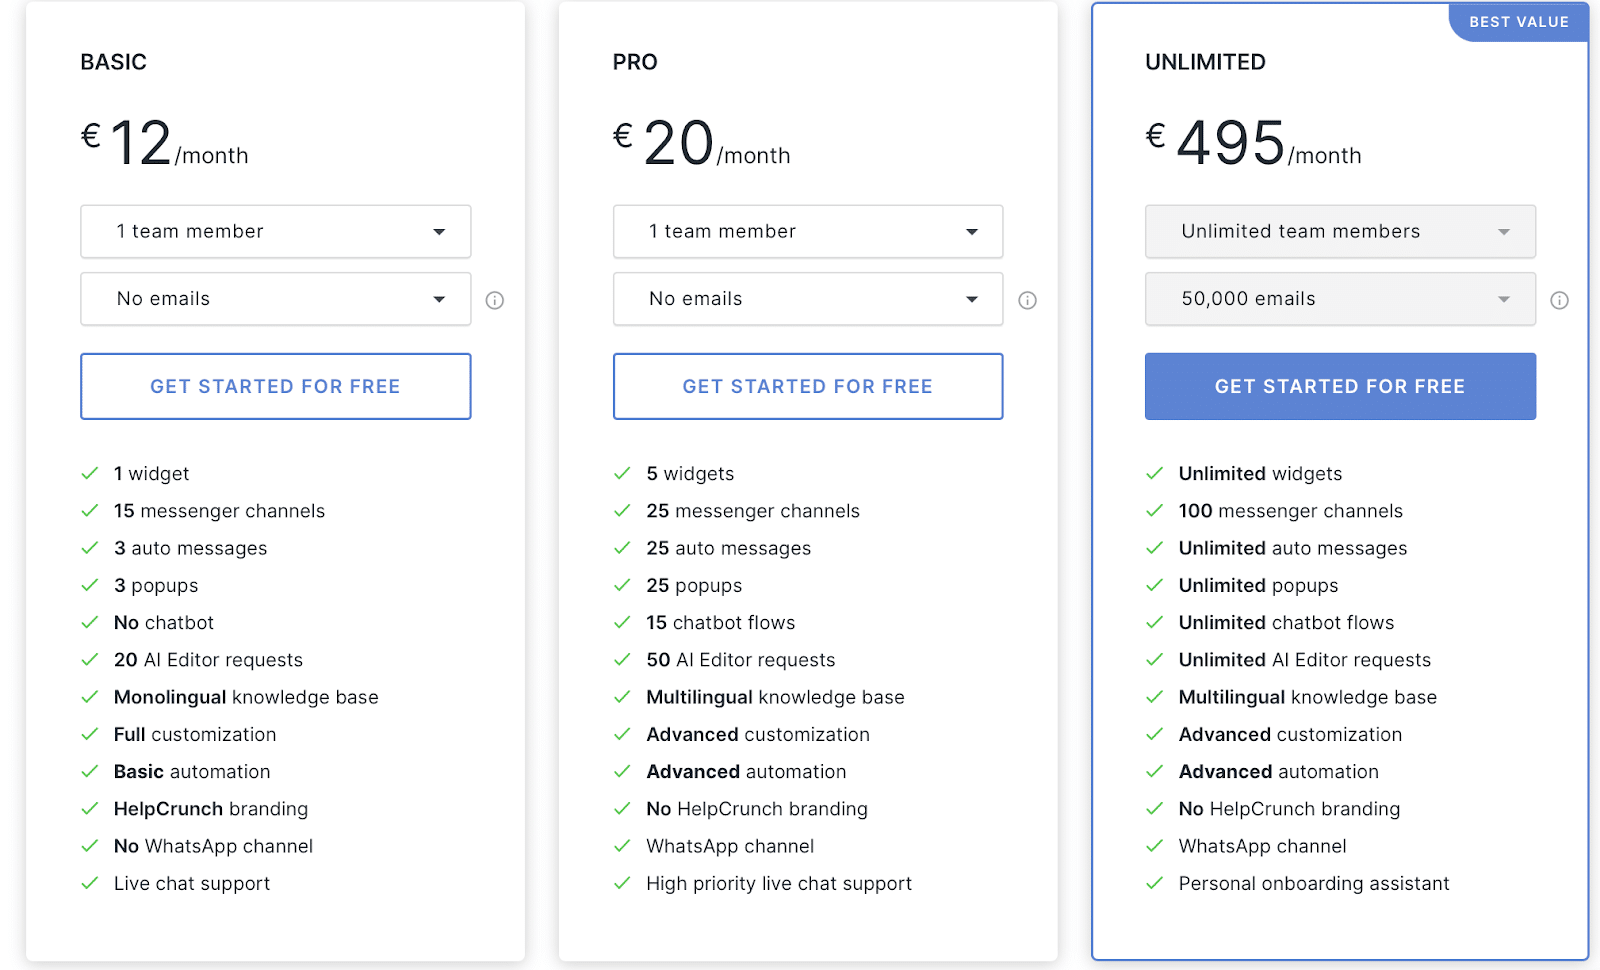
Task: Click the PRO plan title
Action: [x=635, y=62]
